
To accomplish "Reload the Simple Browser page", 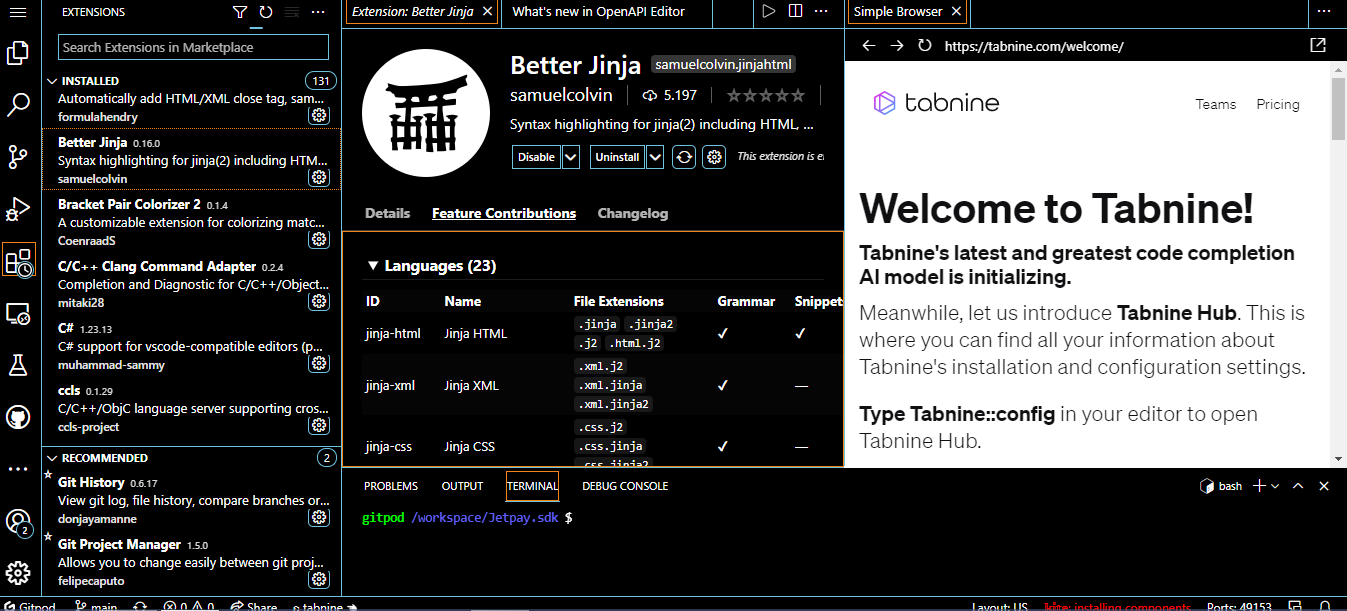I will pyautogui.click(x=924, y=46).
